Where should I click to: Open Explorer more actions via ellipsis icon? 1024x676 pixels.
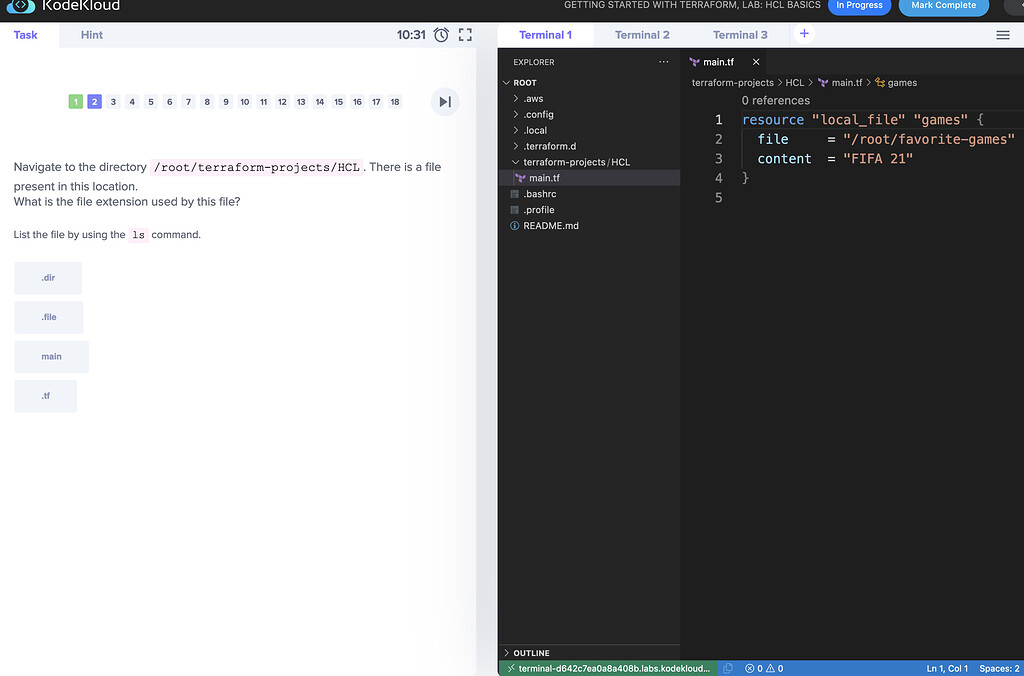(663, 61)
